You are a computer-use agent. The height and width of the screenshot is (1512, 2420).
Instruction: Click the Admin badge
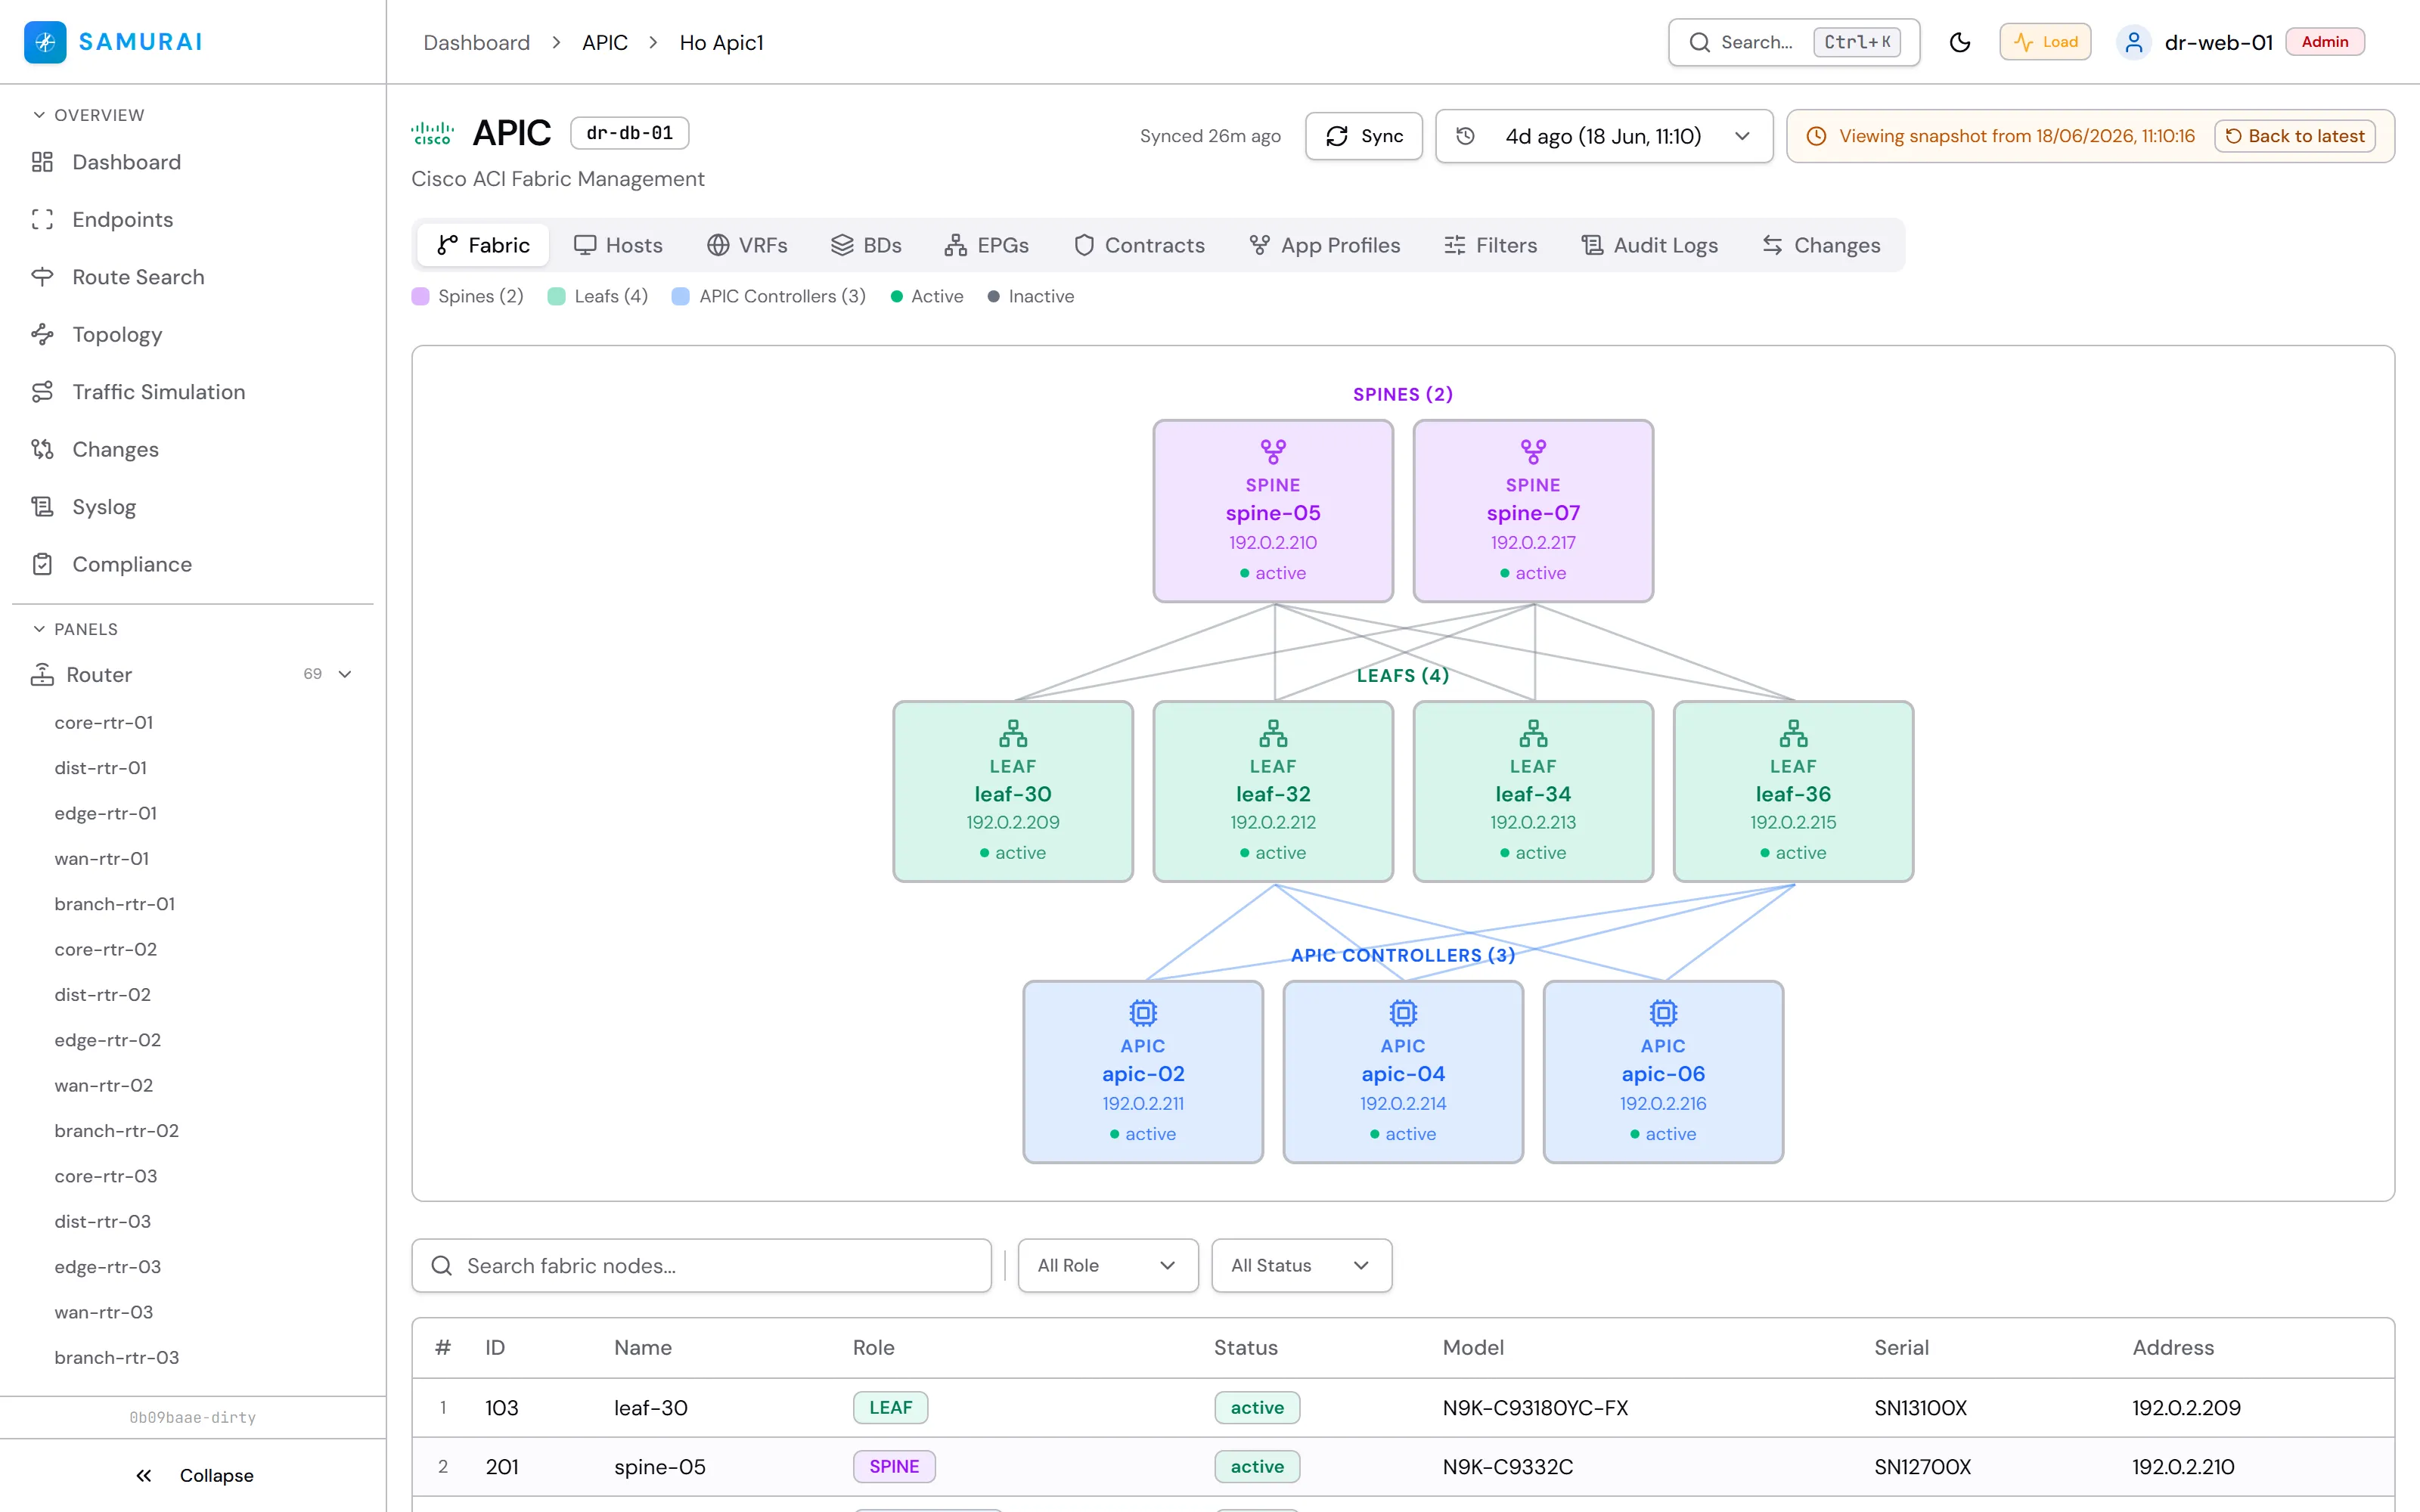click(2325, 42)
